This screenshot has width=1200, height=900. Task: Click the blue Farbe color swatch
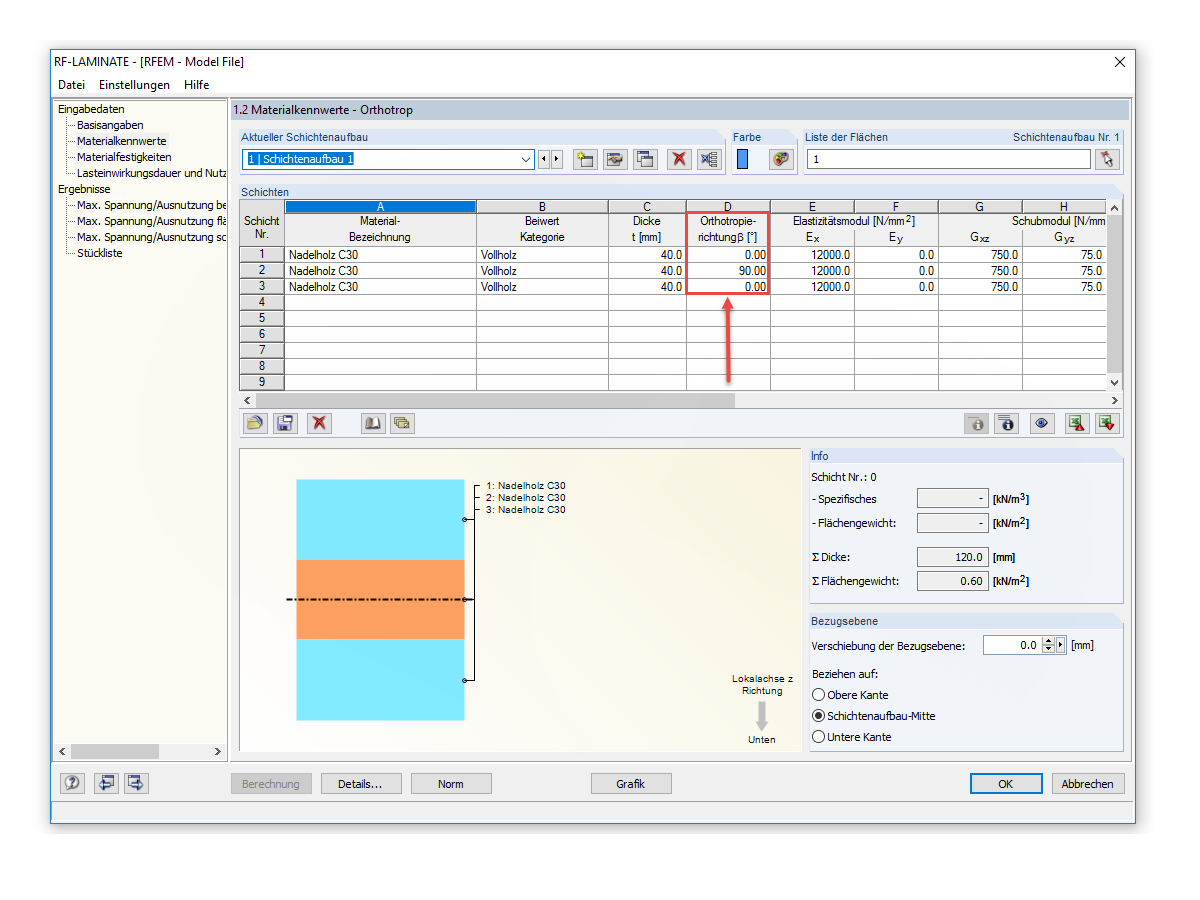pyautogui.click(x=743, y=159)
